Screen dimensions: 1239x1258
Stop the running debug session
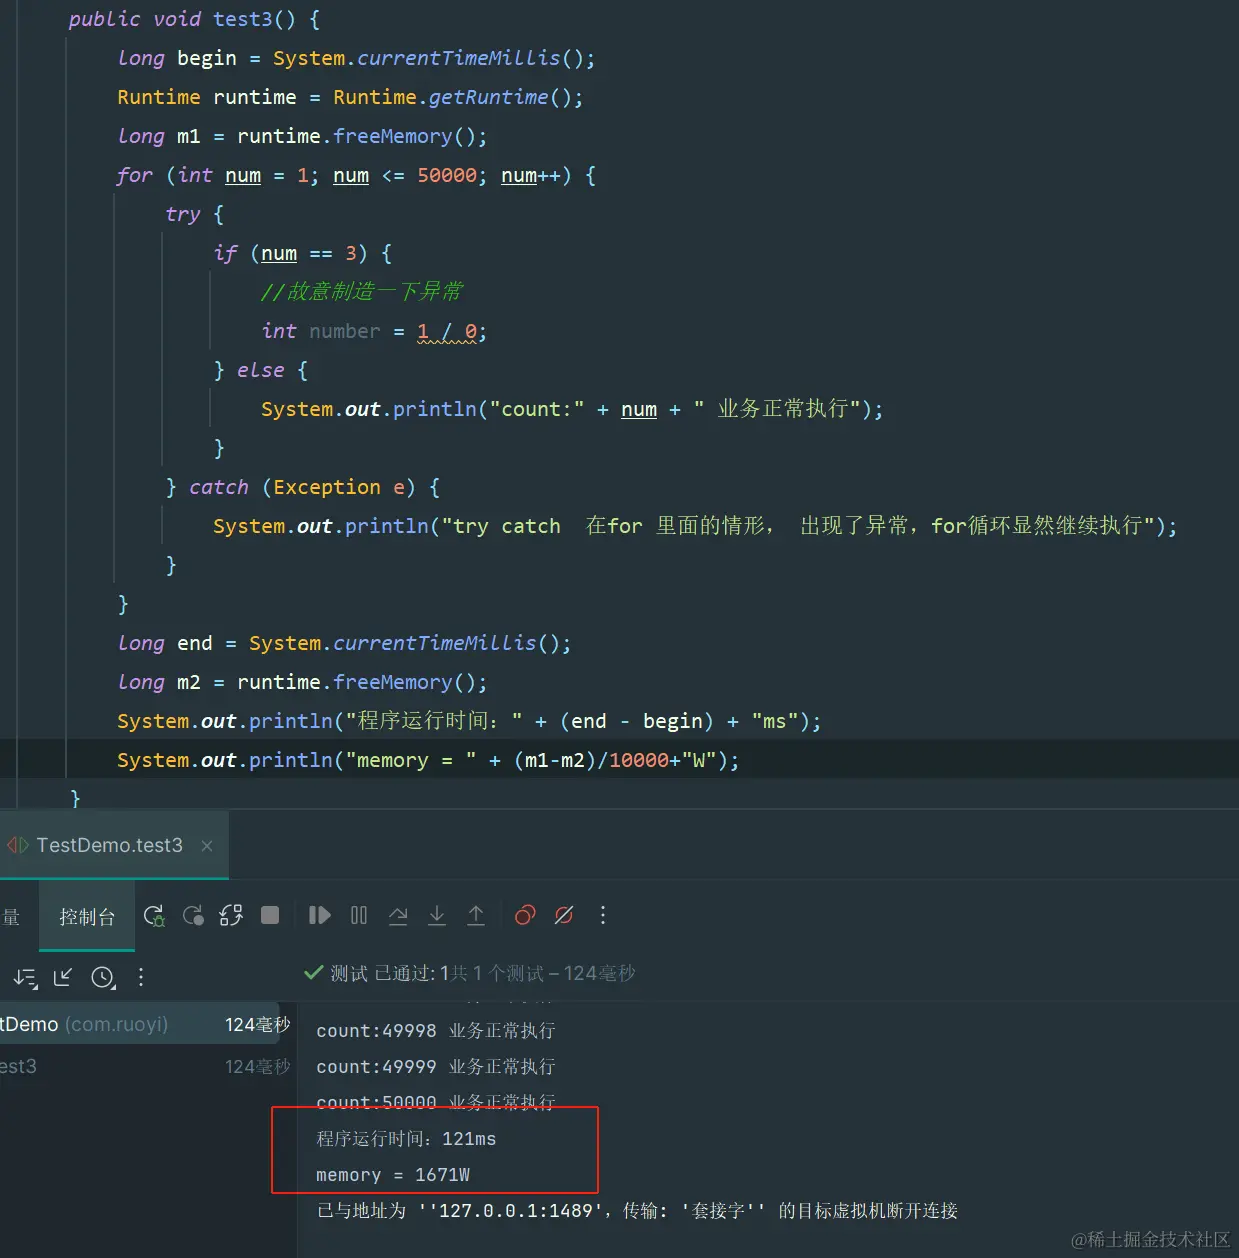pyautogui.click(x=270, y=915)
